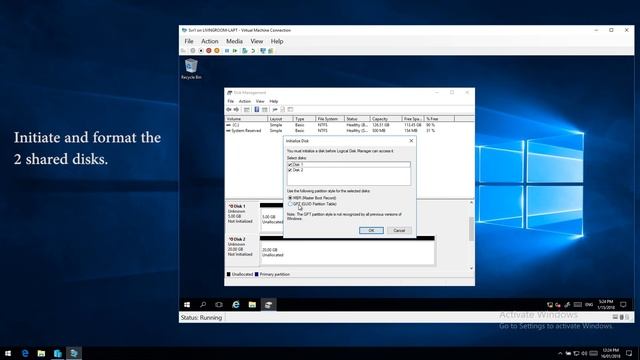This screenshot has width=640, height=360.
Task: Click scroll down arrow of disk pane
Action: pos(471,268)
